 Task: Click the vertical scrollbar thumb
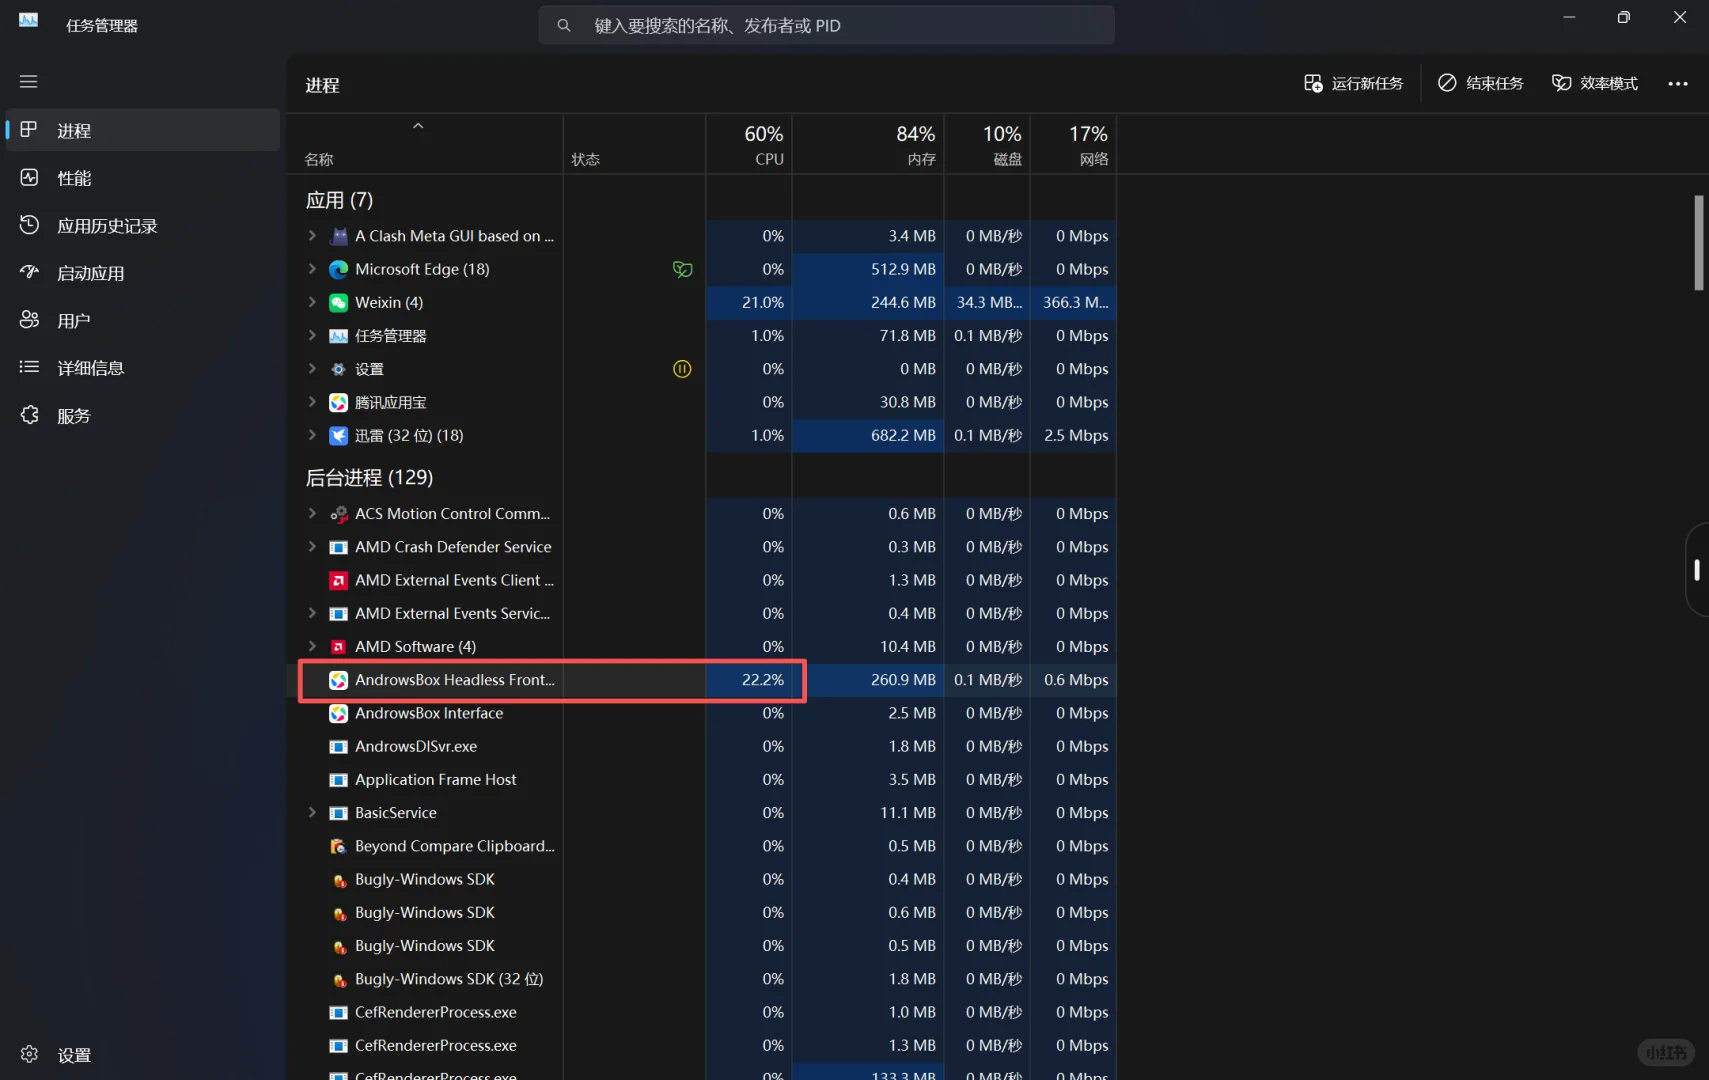pyautogui.click(x=1698, y=243)
